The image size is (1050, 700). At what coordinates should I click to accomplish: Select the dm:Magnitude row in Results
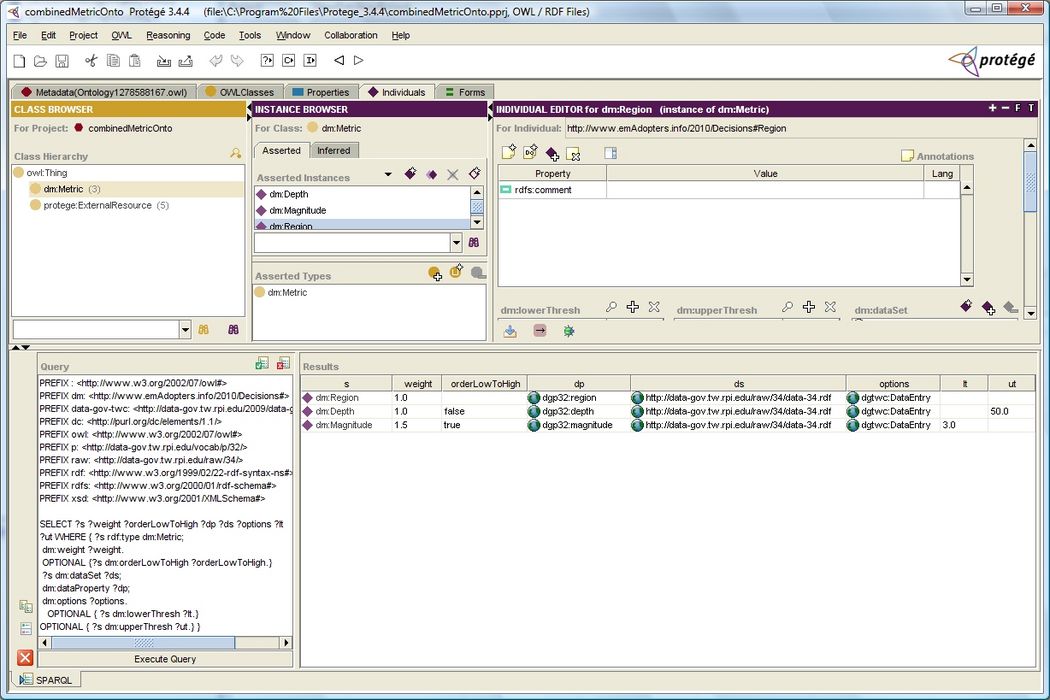[344, 425]
